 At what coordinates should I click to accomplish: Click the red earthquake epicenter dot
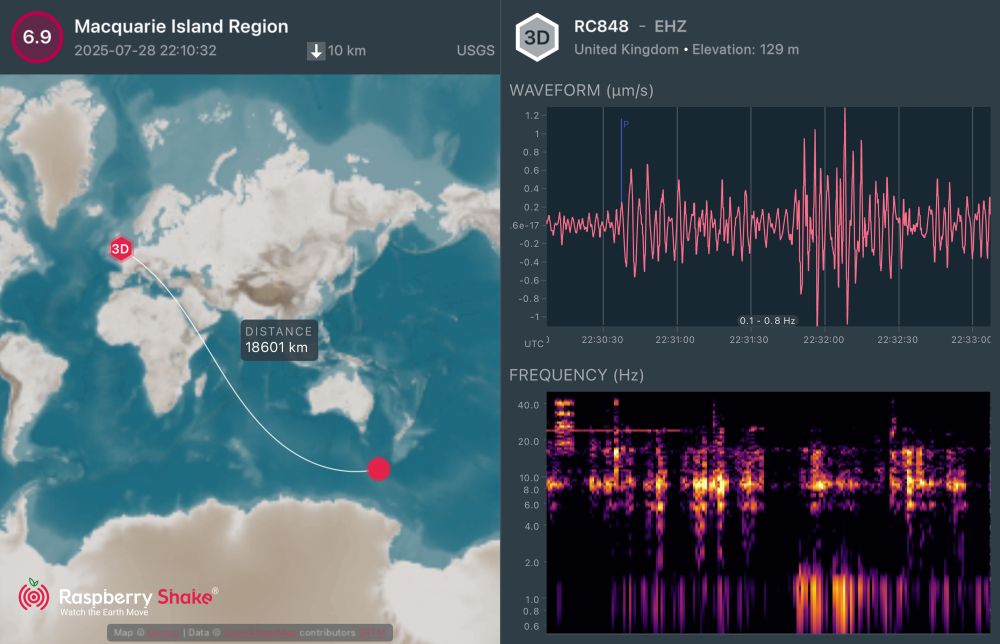(x=379, y=469)
